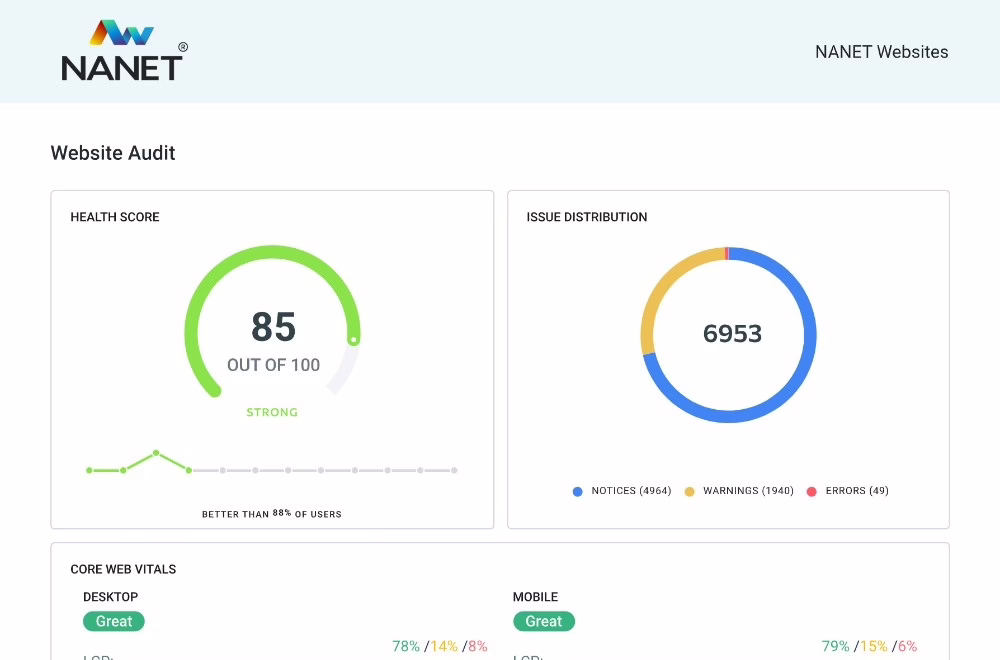Viewport: 1000px width, 660px height.
Task: Click the DESKTOP label
Action: tap(110, 597)
